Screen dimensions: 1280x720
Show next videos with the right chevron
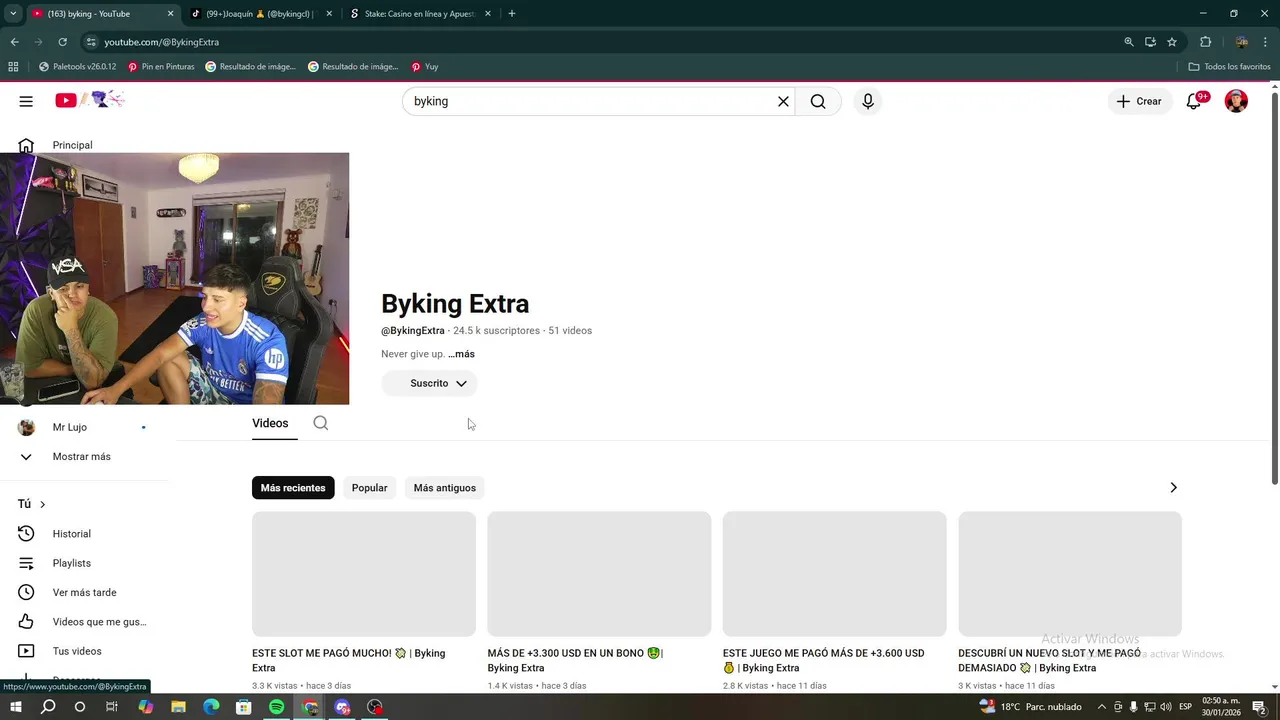pos(1173,488)
